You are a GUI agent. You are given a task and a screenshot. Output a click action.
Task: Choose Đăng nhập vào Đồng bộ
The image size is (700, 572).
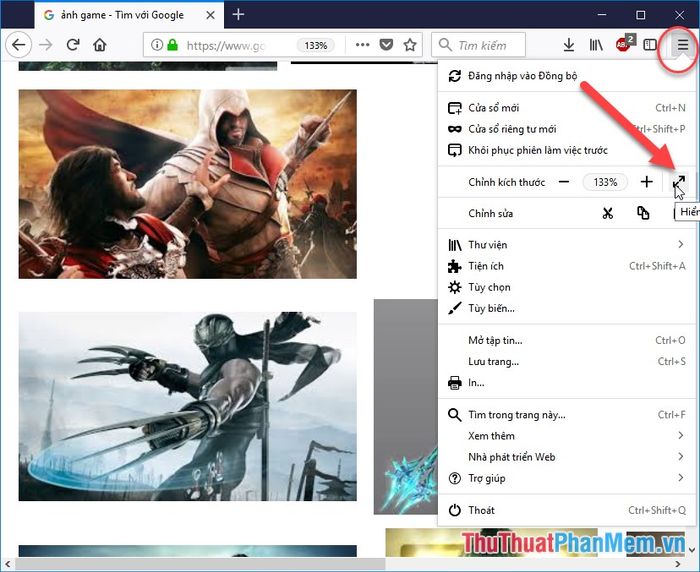click(567, 76)
